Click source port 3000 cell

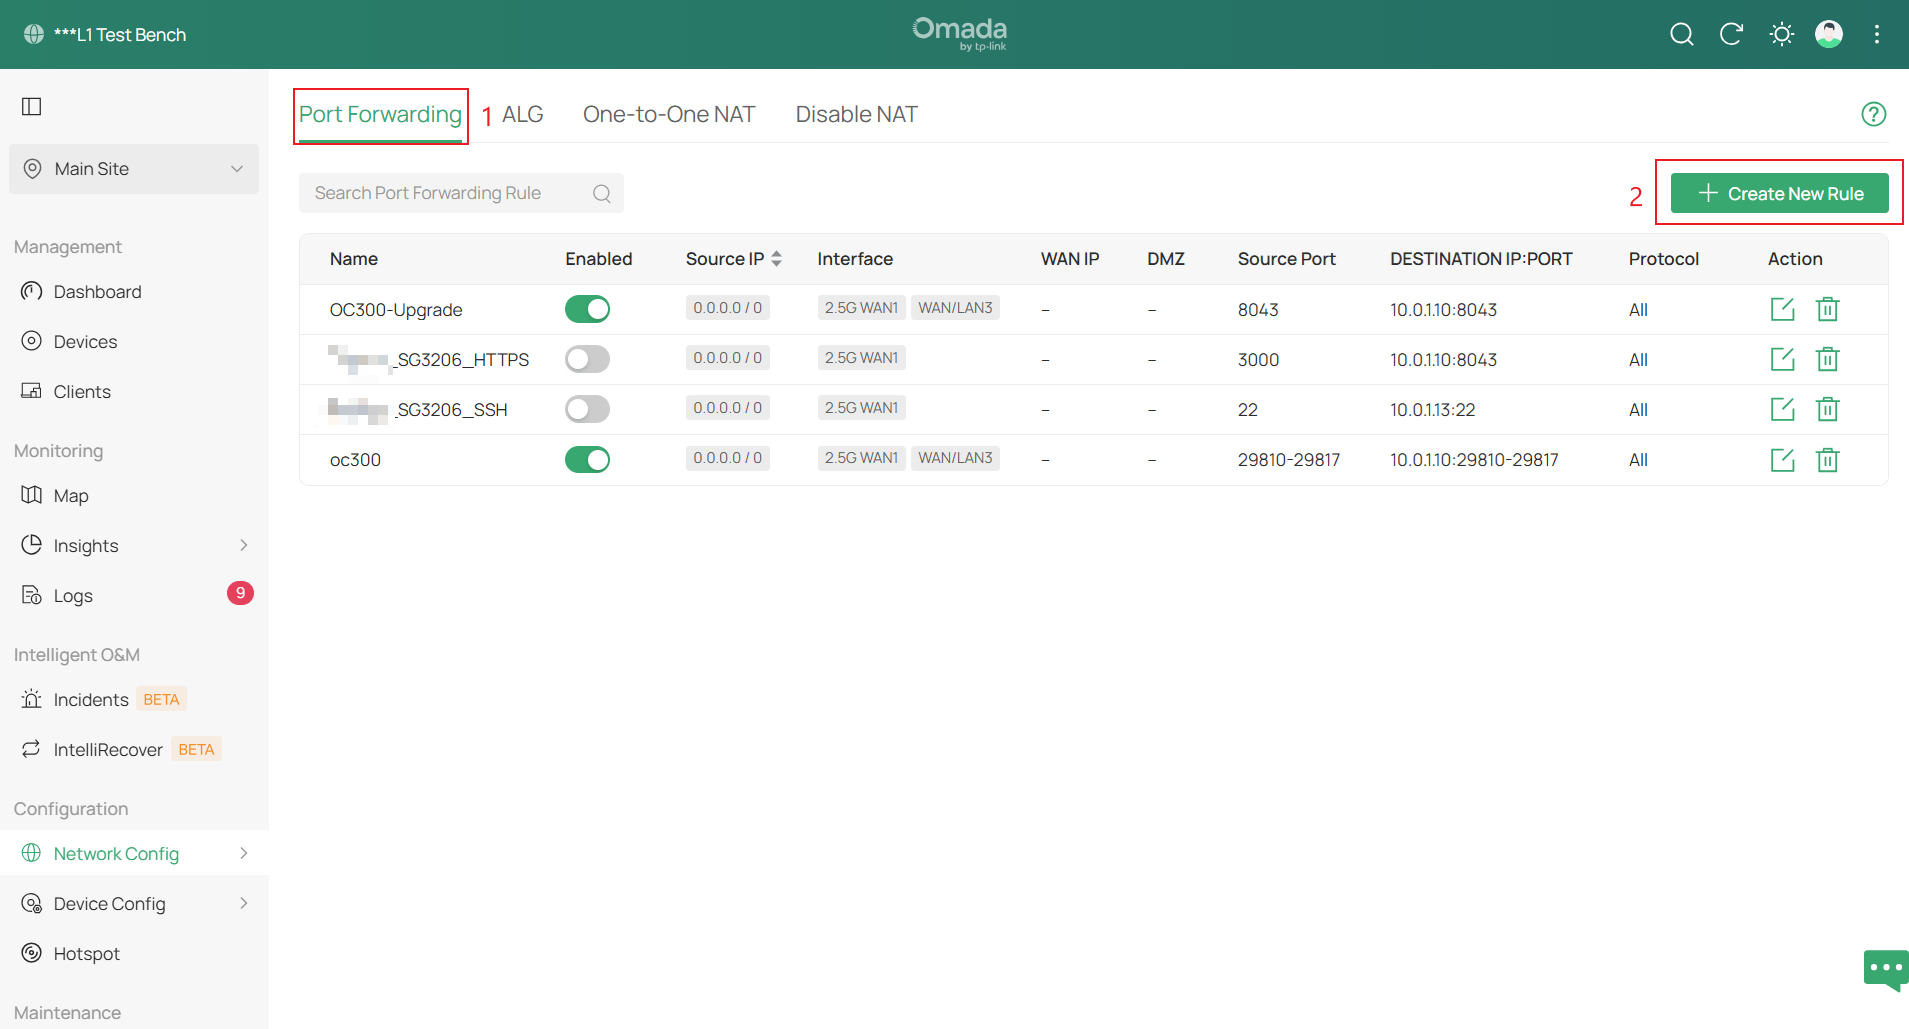[x=1258, y=359]
